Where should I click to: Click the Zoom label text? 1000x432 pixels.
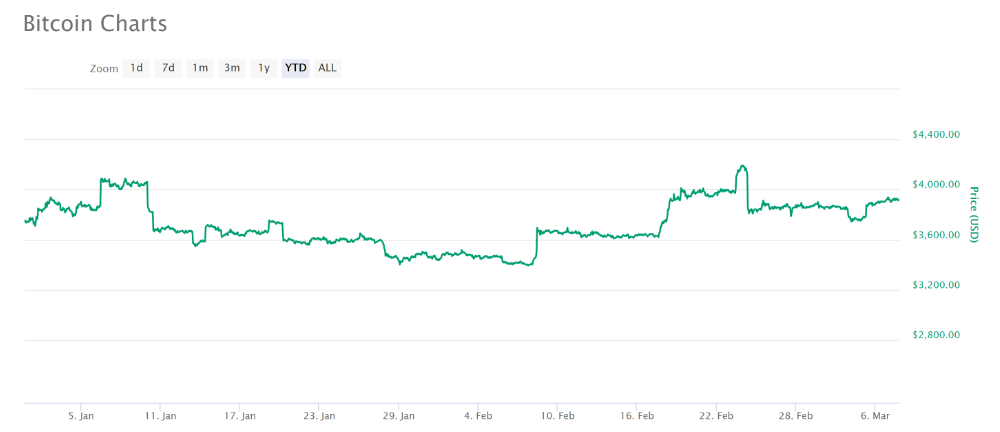(104, 69)
